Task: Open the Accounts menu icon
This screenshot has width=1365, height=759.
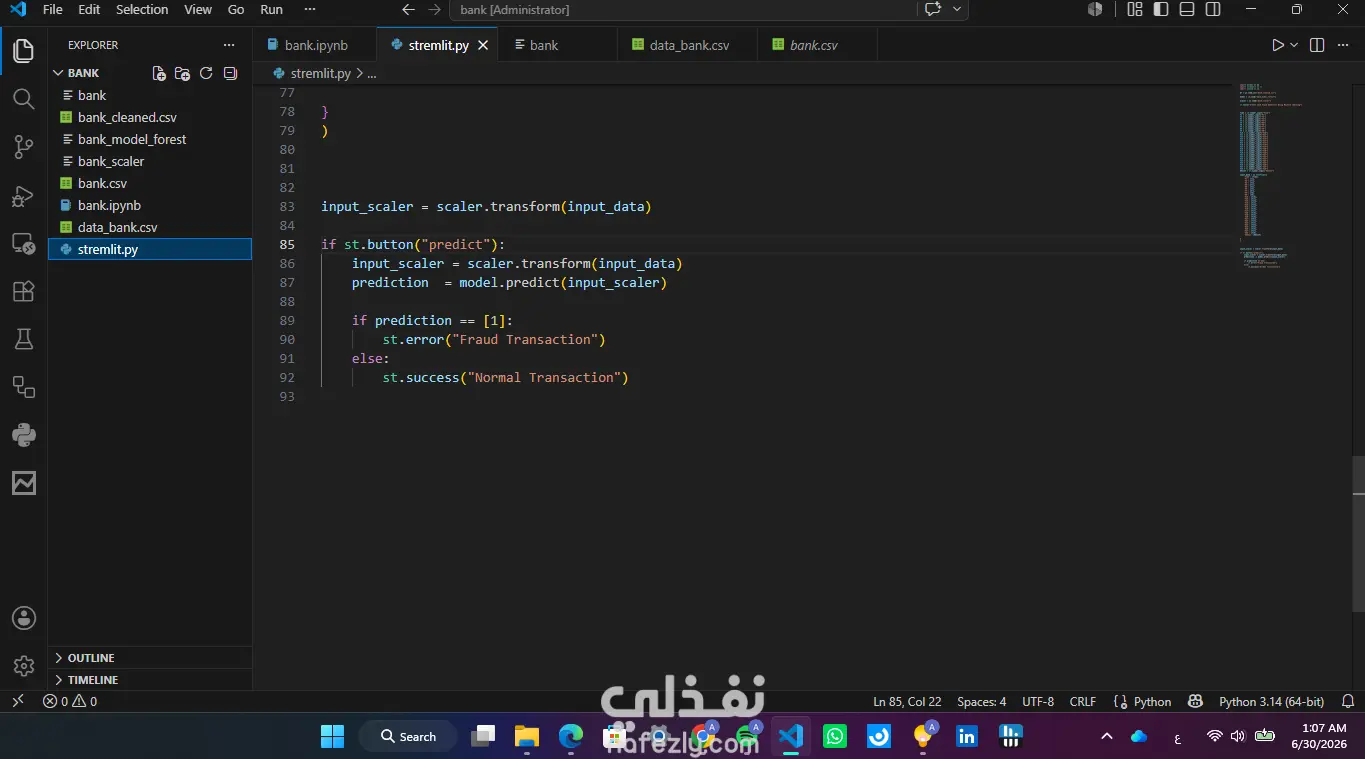Action: [24, 618]
